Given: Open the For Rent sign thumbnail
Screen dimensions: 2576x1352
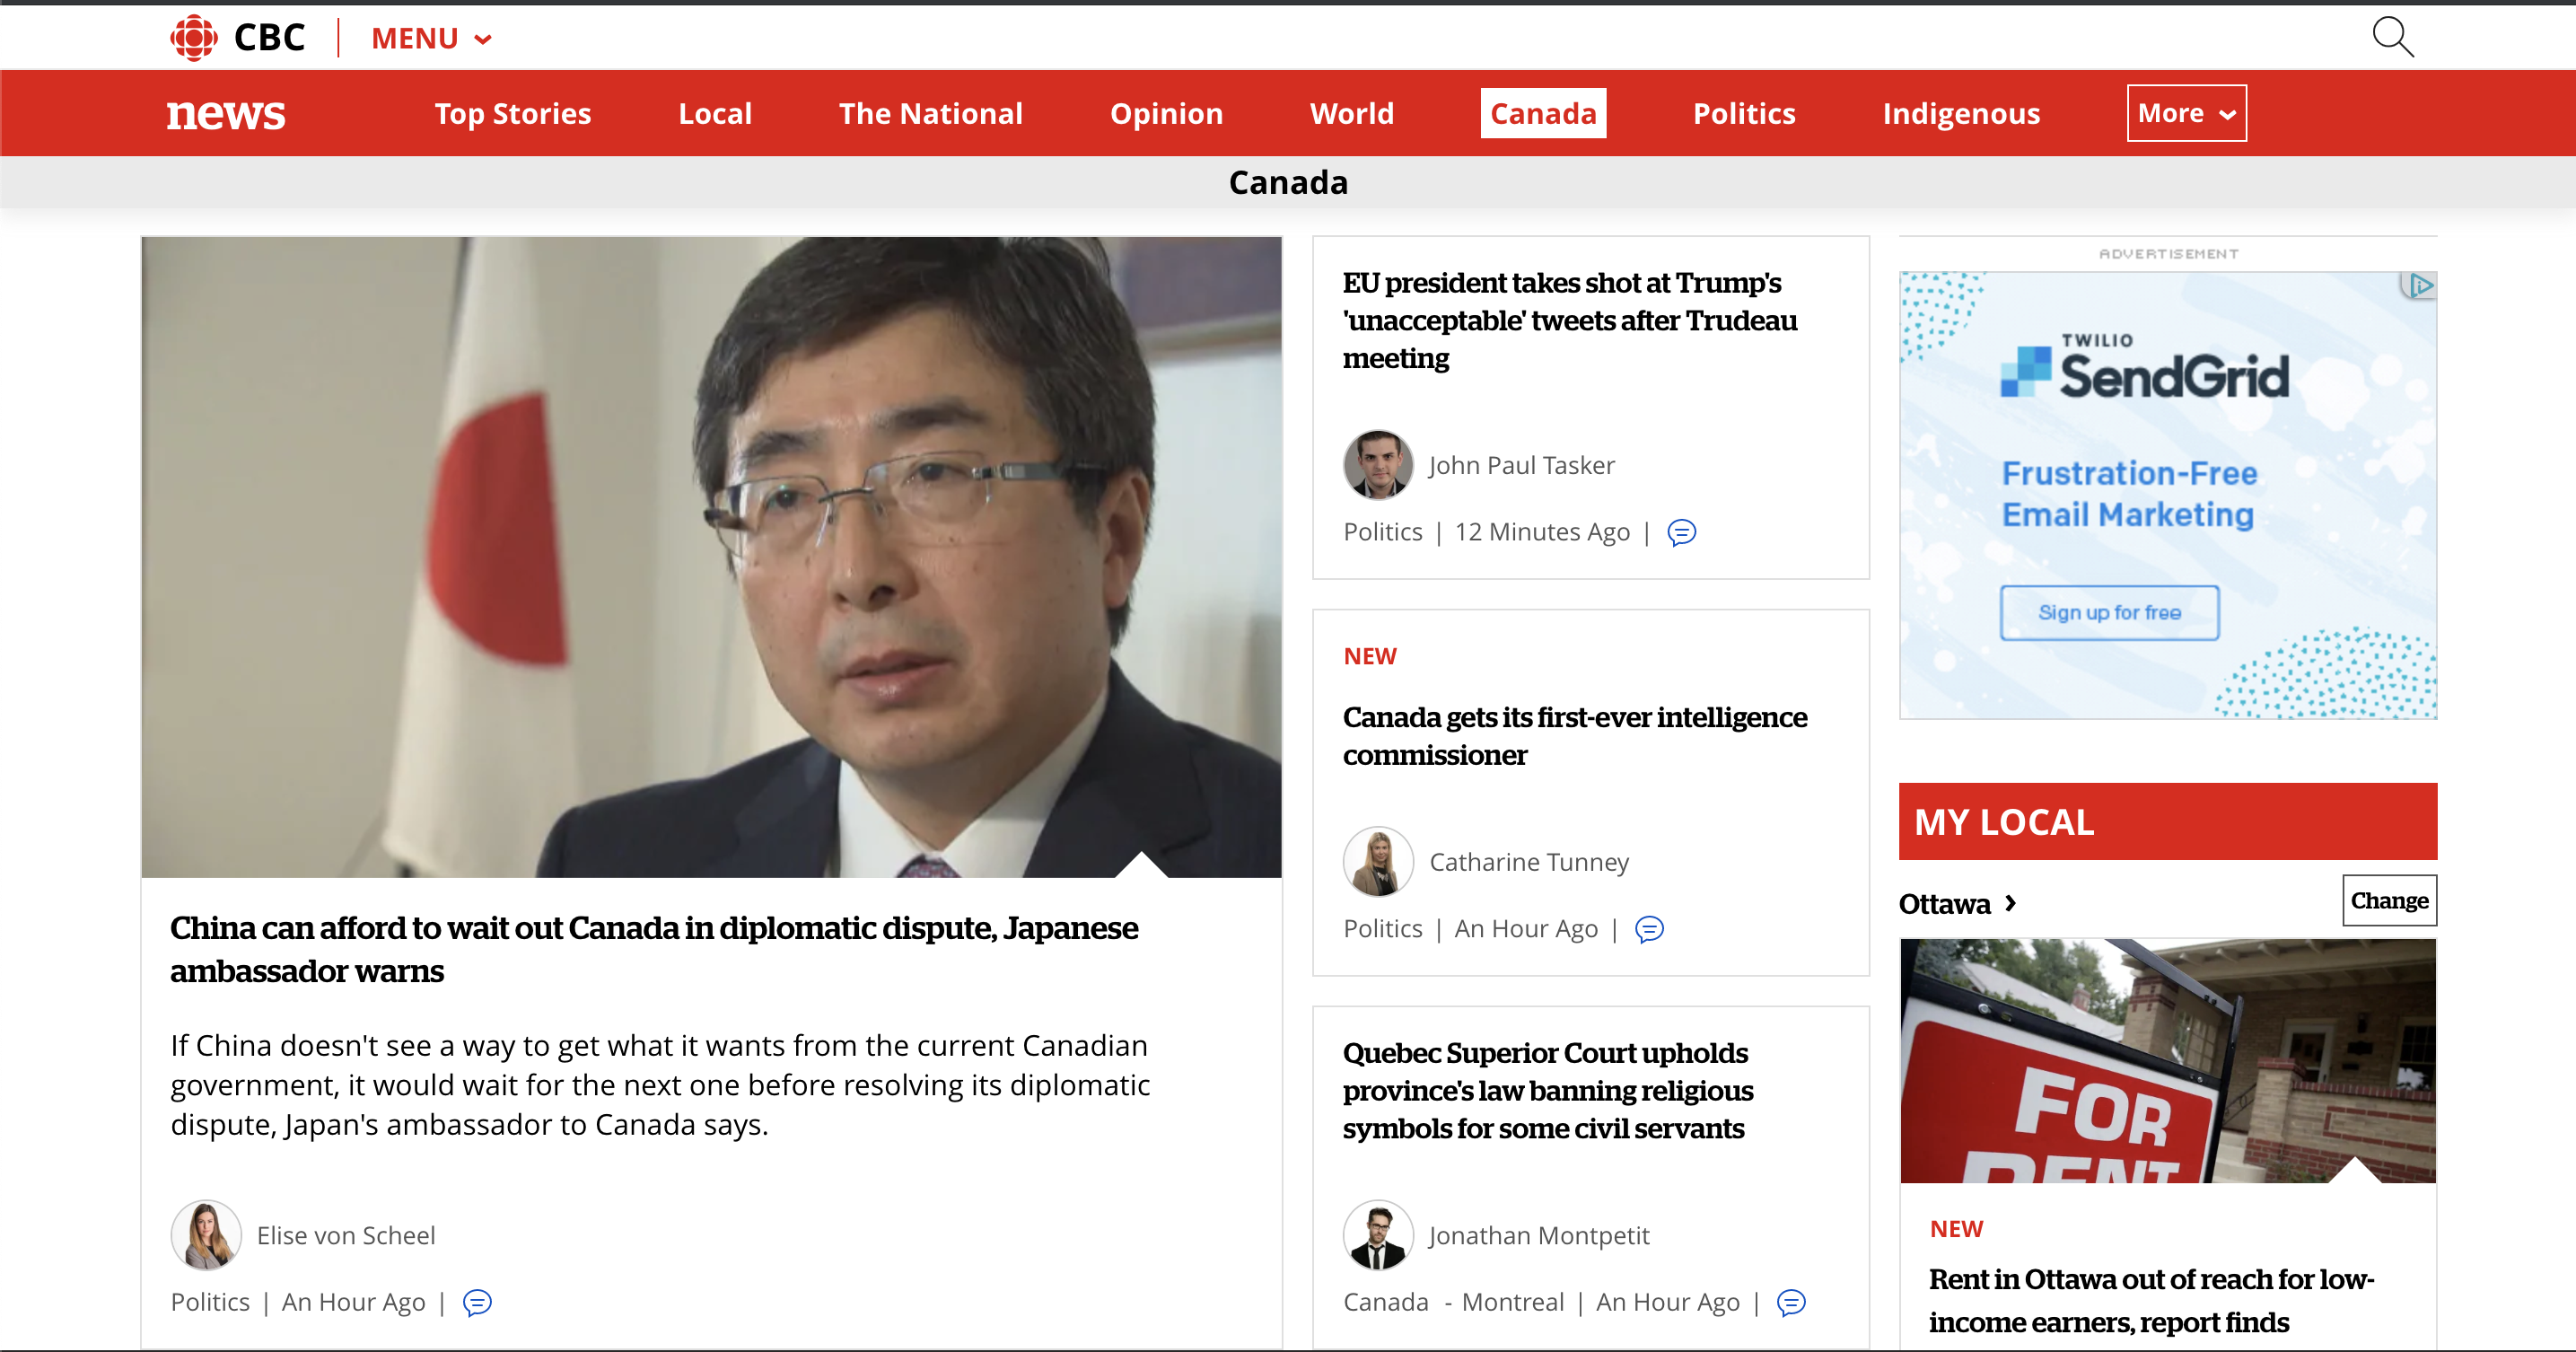Looking at the screenshot, I should point(2167,1060).
